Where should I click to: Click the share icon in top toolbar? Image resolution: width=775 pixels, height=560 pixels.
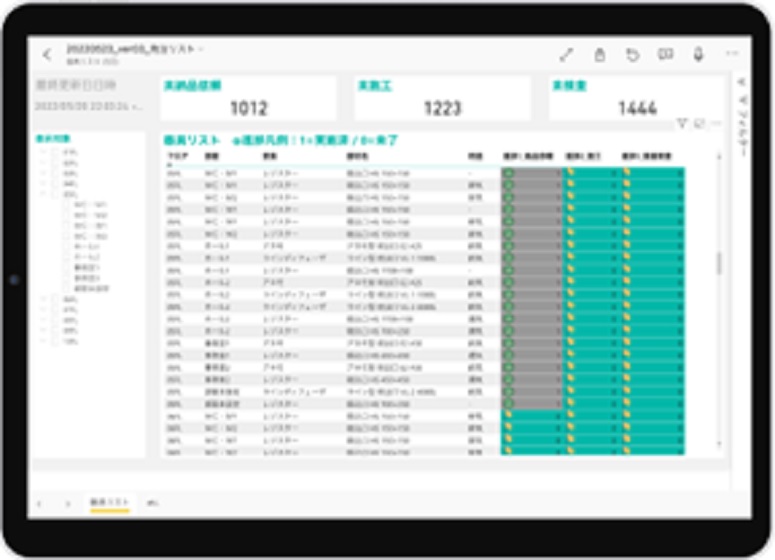600,55
